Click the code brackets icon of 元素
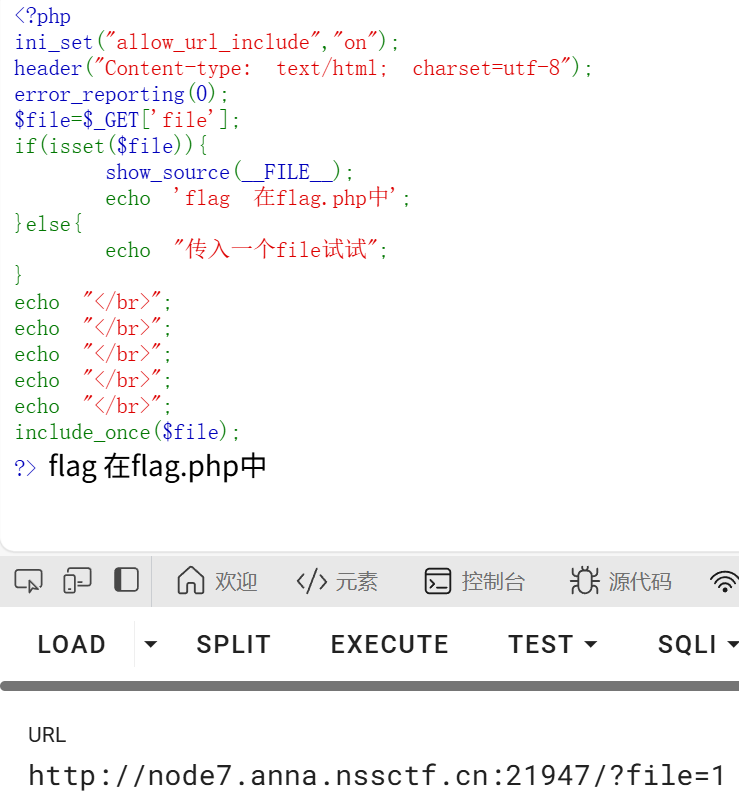 311,581
